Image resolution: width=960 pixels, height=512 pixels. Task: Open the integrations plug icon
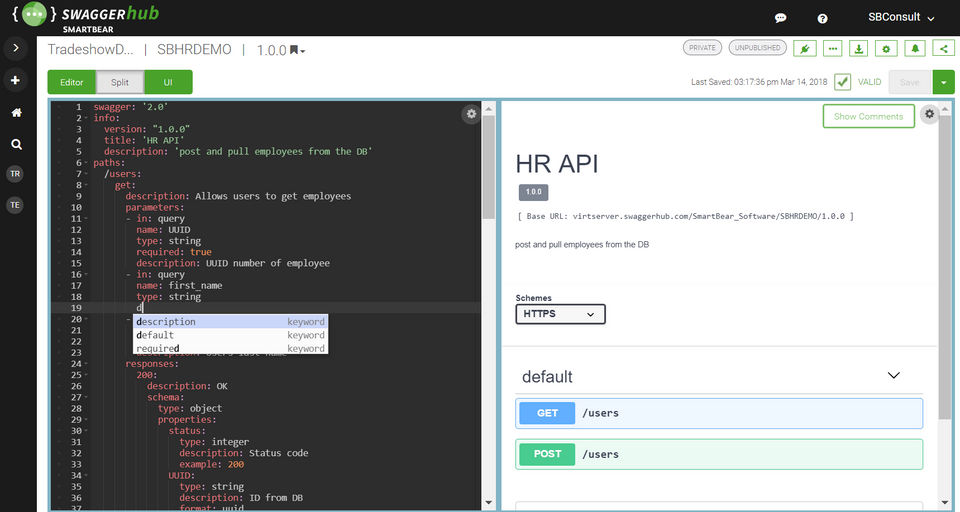tap(804, 48)
